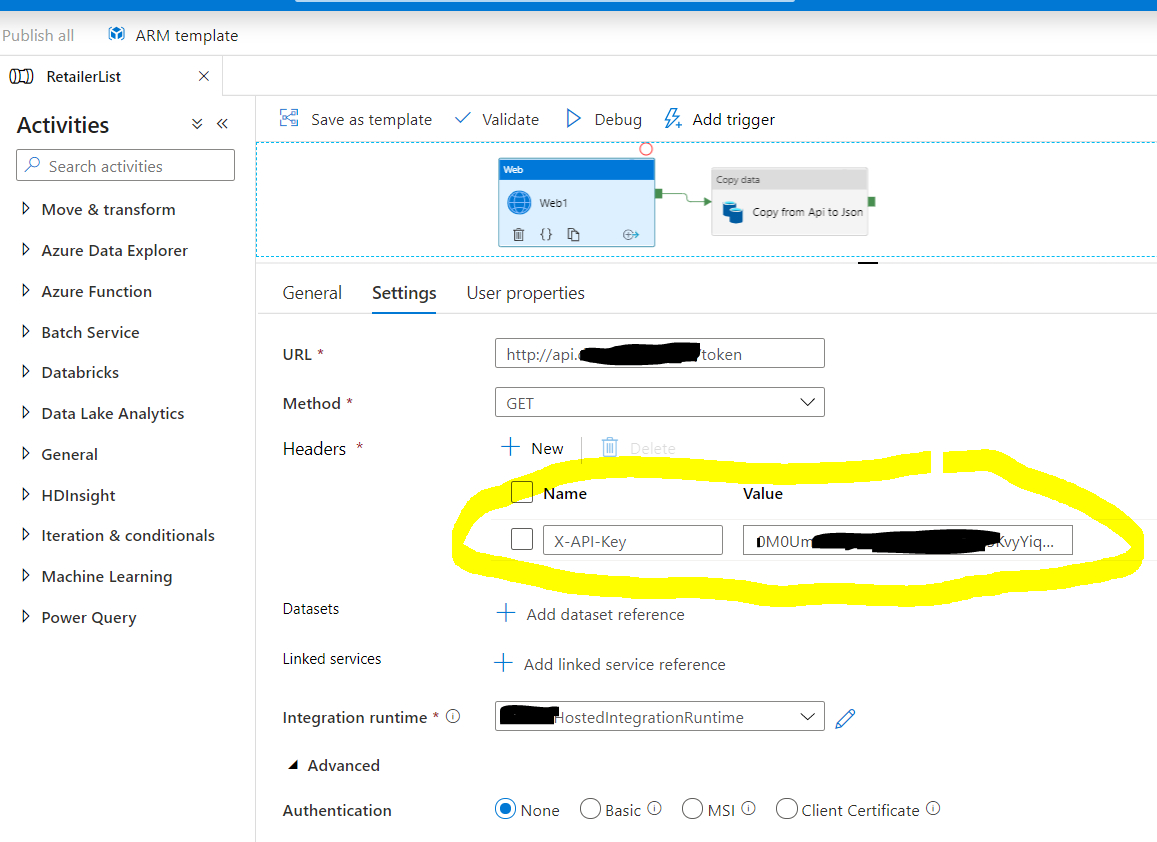Expand all activities double-chevron icon
This screenshot has width=1157, height=842.
tap(197, 124)
